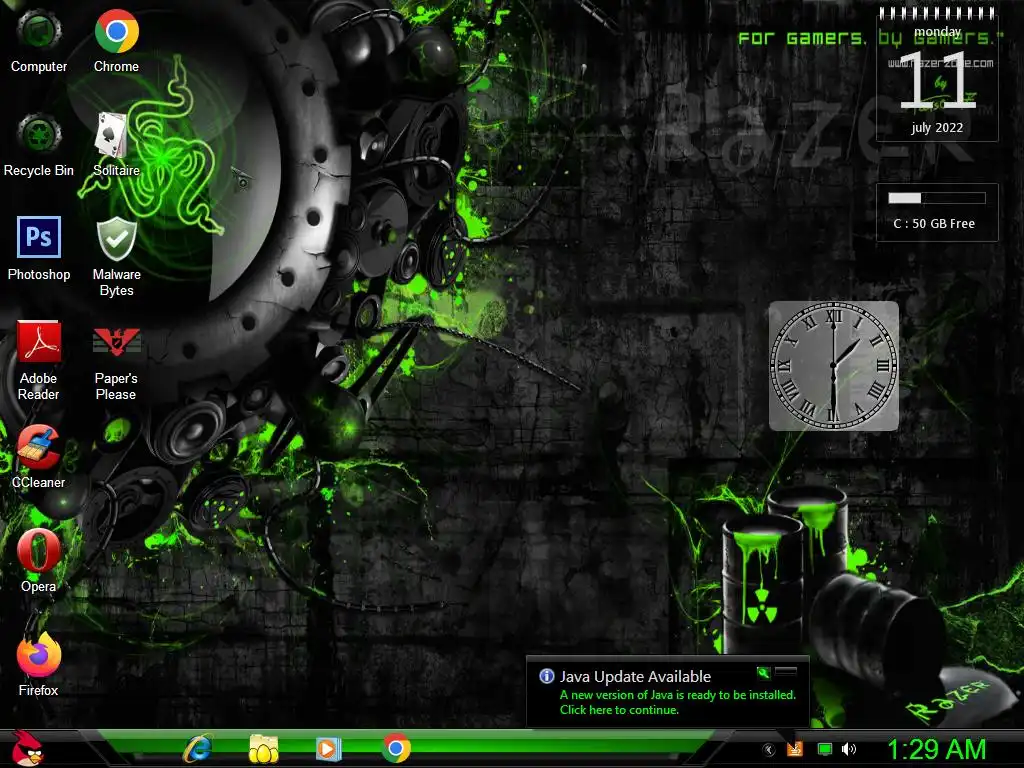The image size is (1024, 768).
Task: Click the 1:29 AM taskbar clock
Action: click(936, 749)
